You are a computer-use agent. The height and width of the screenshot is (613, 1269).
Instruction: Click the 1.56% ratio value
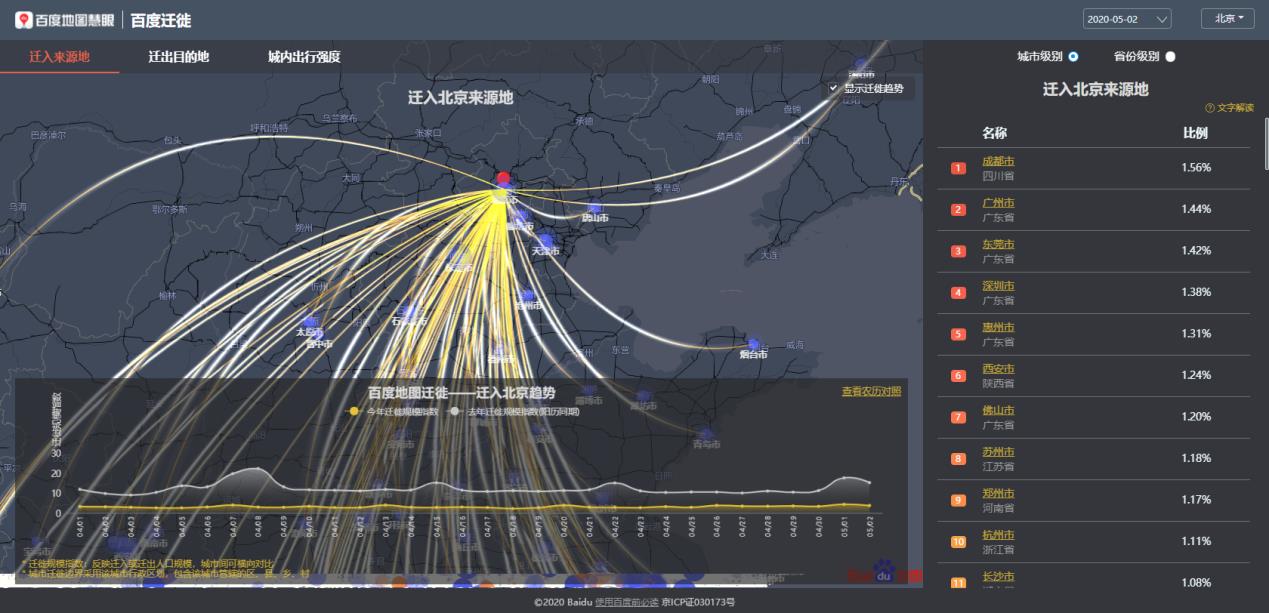[x=1196, y=167]
